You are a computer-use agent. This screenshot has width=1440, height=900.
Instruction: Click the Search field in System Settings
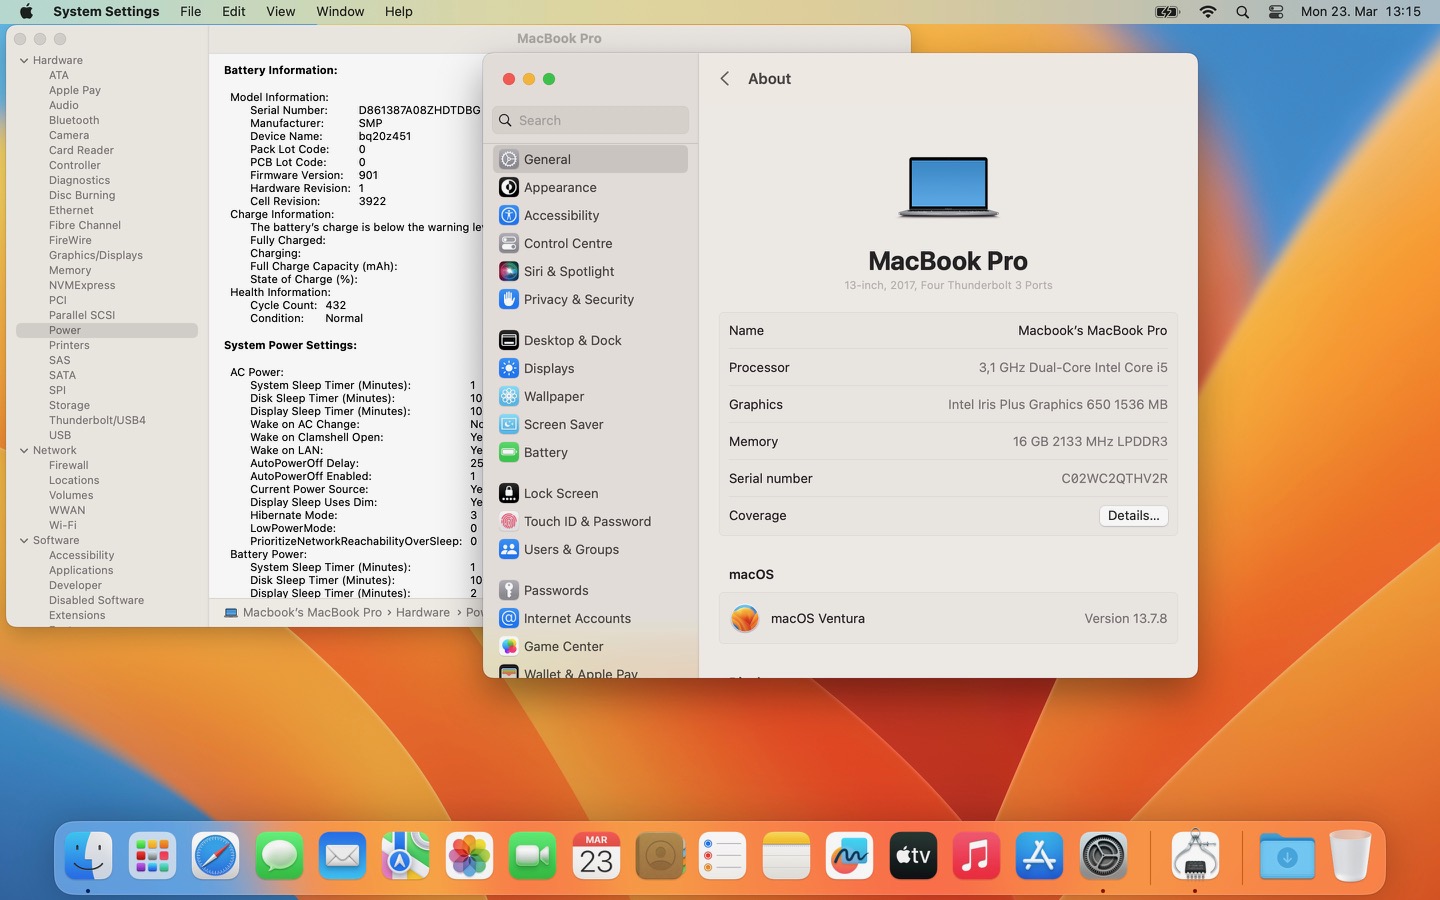[x=590, y=120]
